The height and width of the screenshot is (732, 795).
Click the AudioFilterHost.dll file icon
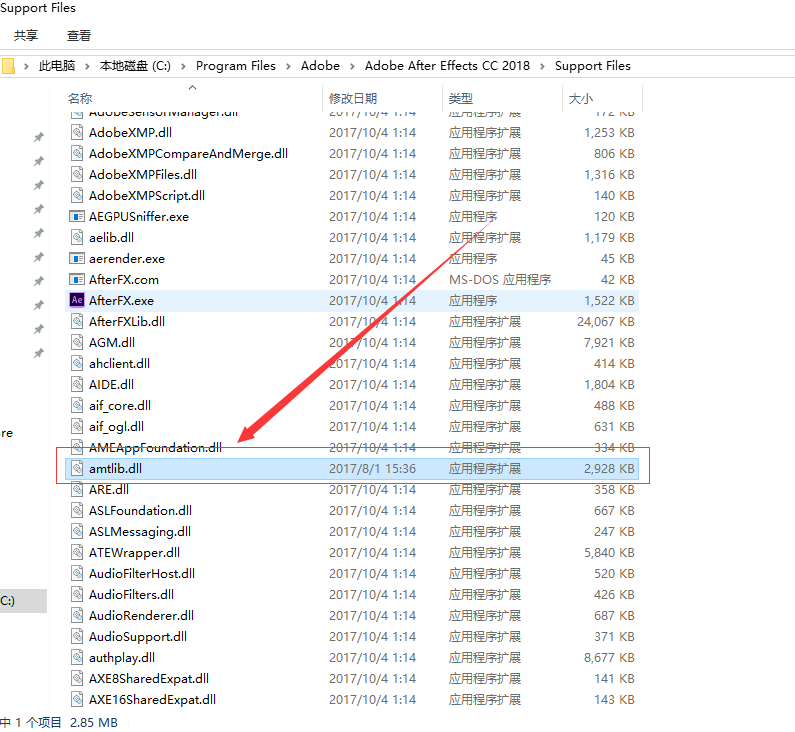click(x=77, y=573)
